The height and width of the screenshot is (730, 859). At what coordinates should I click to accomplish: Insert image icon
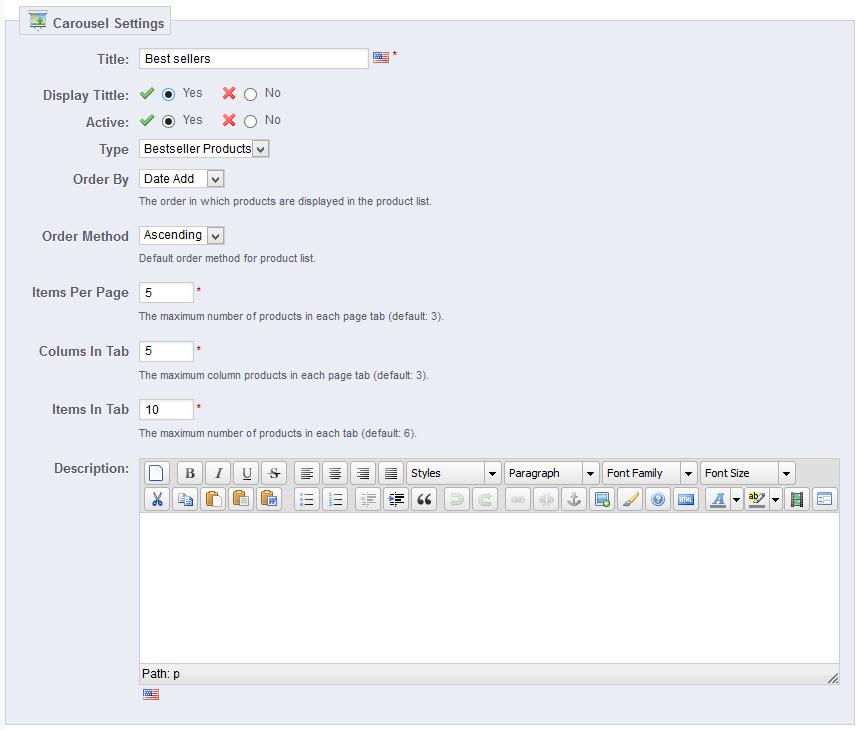(602, 499)
